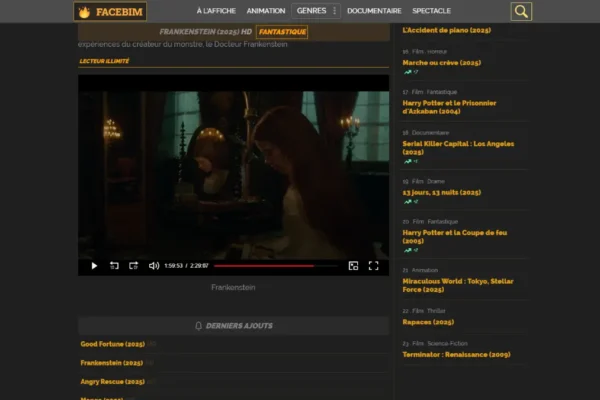Click the dots next to Genres
Screen dimensions: 600x400
[334, 11]
